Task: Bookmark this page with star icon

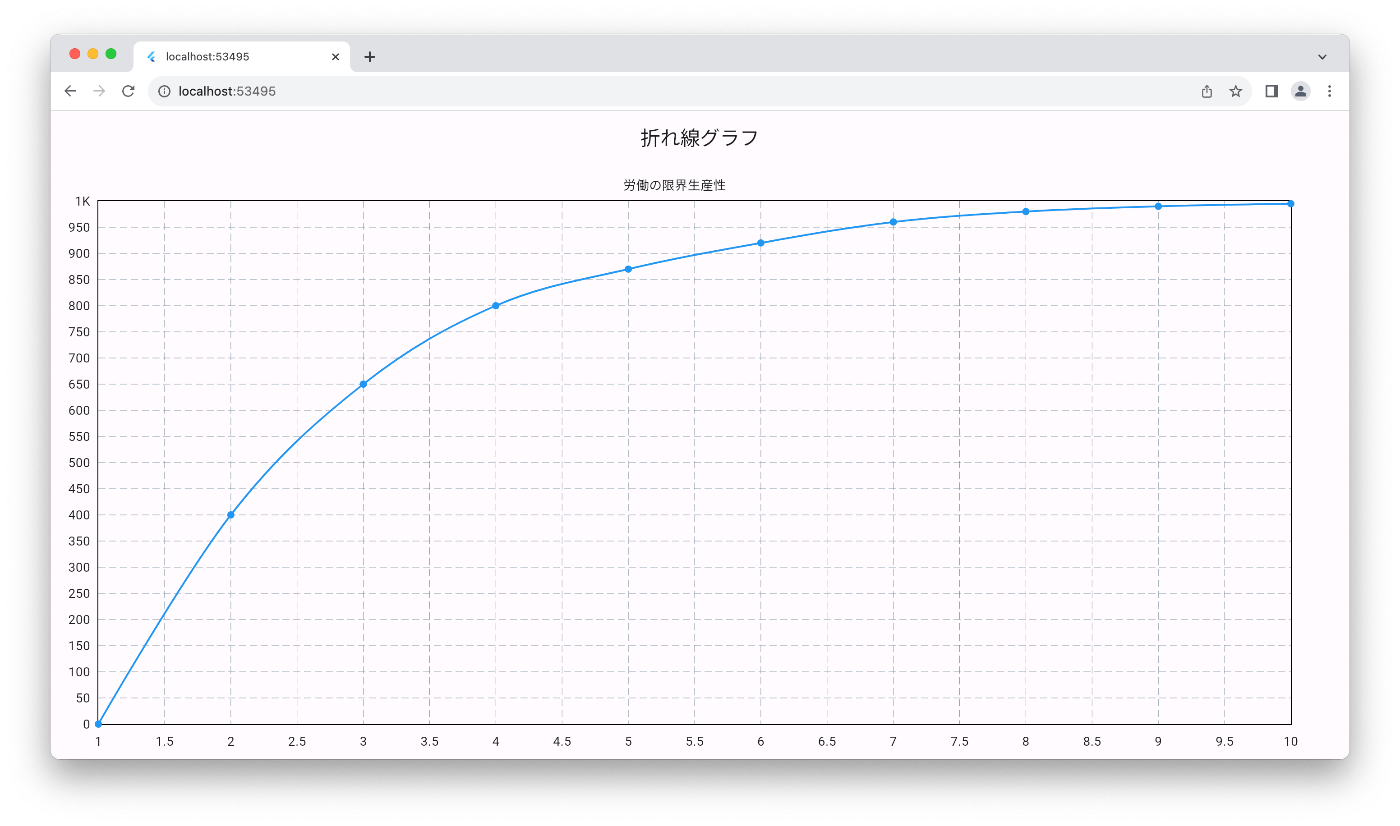Action: coord(1236,91)
